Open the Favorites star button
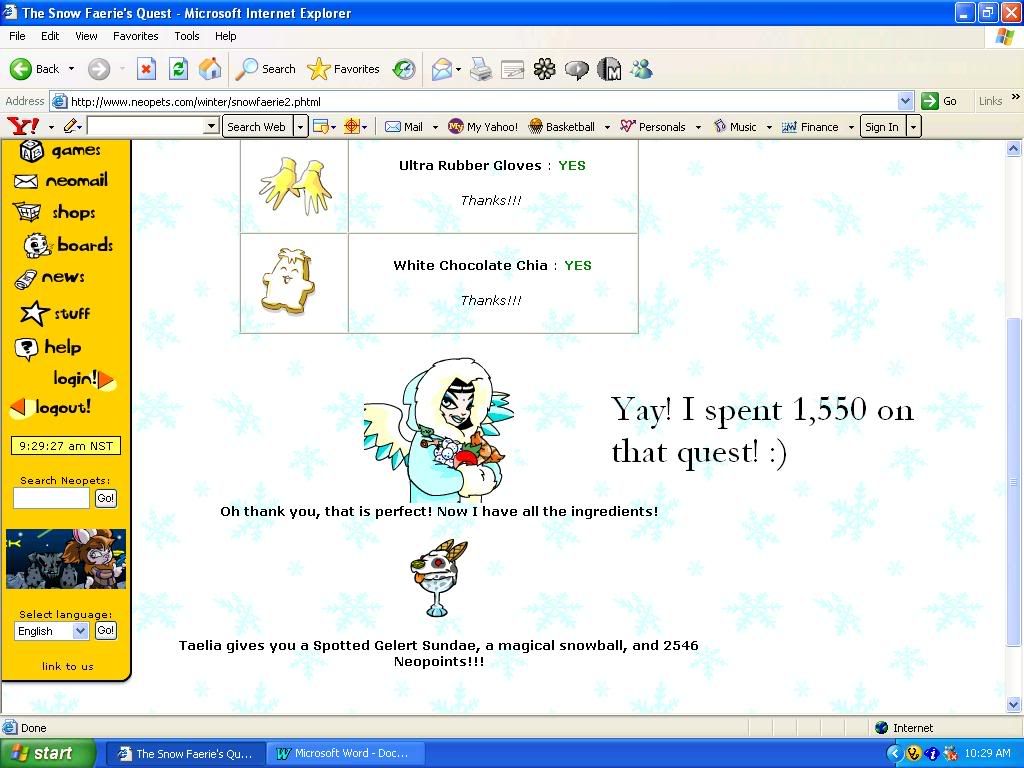The image size is (1024, 768). point(343,69)
